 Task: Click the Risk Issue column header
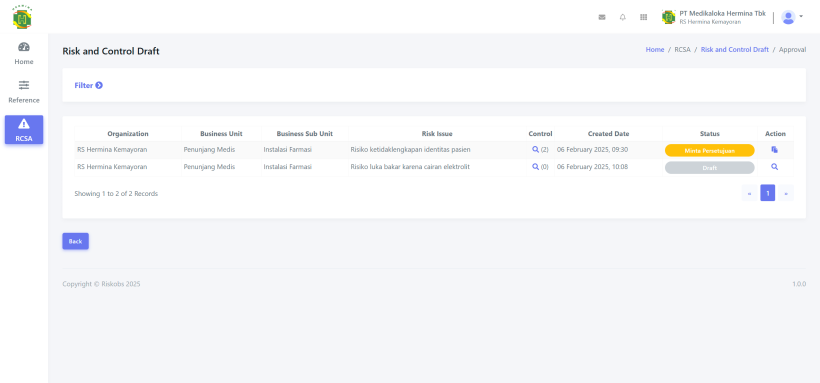pos(437,133)
